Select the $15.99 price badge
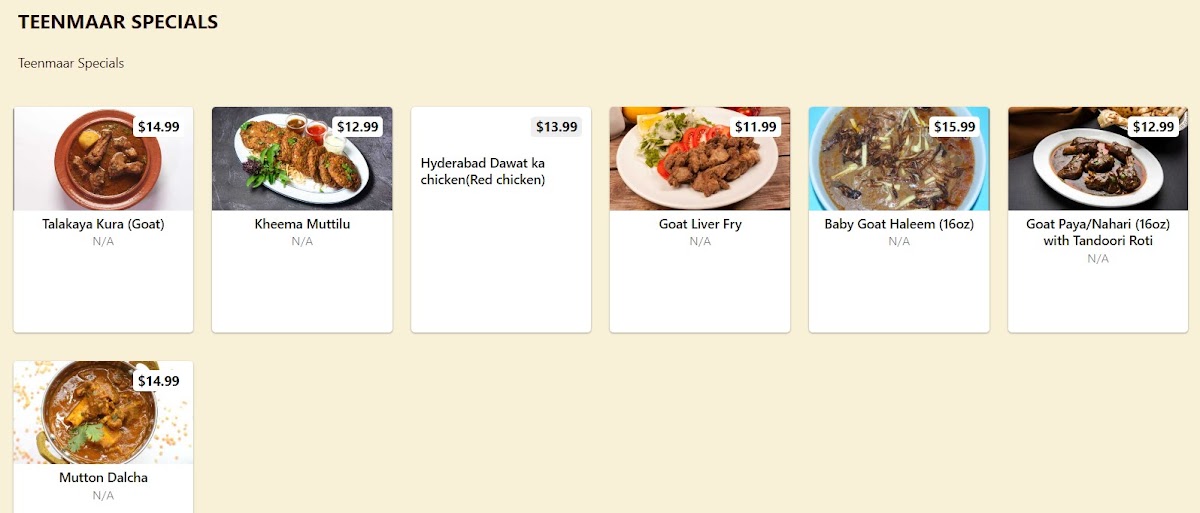This screenshot has height=513, width=1200. [x=954, y=127]
